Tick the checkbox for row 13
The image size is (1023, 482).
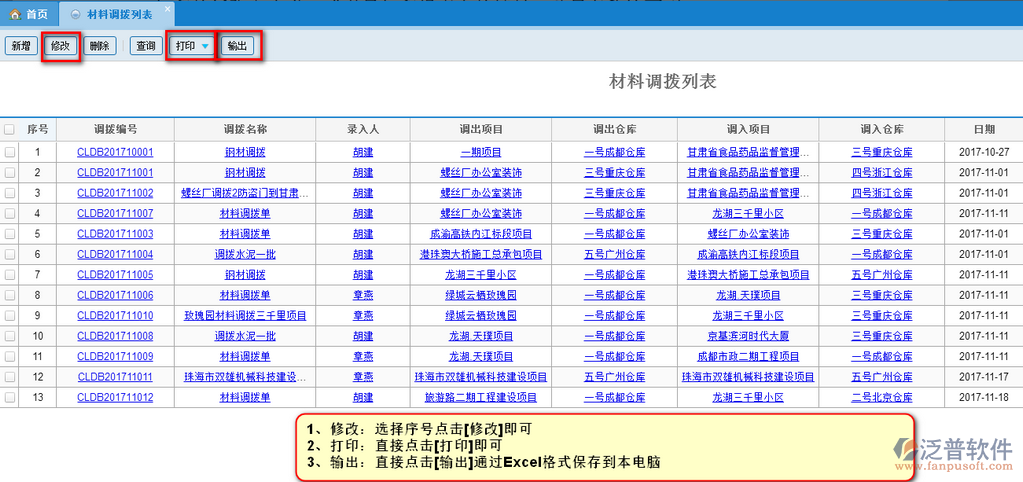point(10,398)
